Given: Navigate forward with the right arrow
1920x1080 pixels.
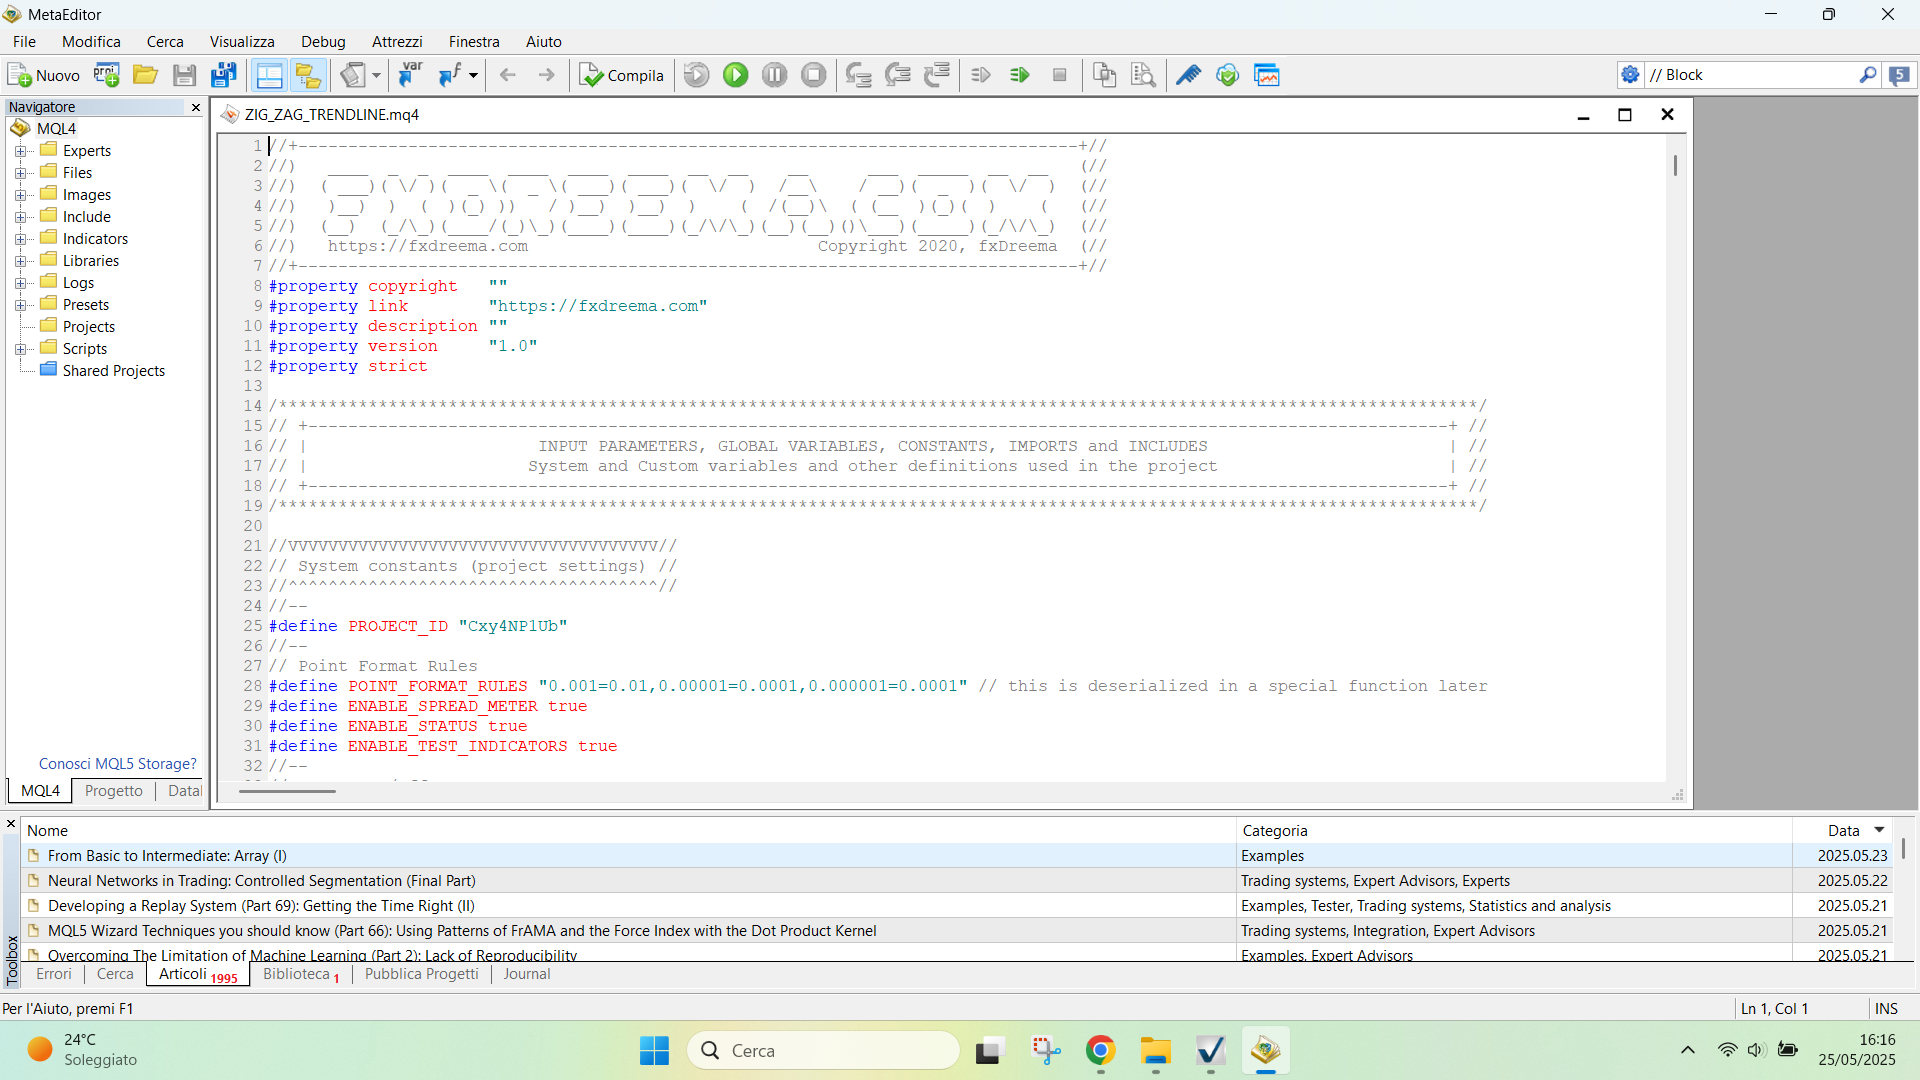Looking at the screenshot, I should [546, 75].
